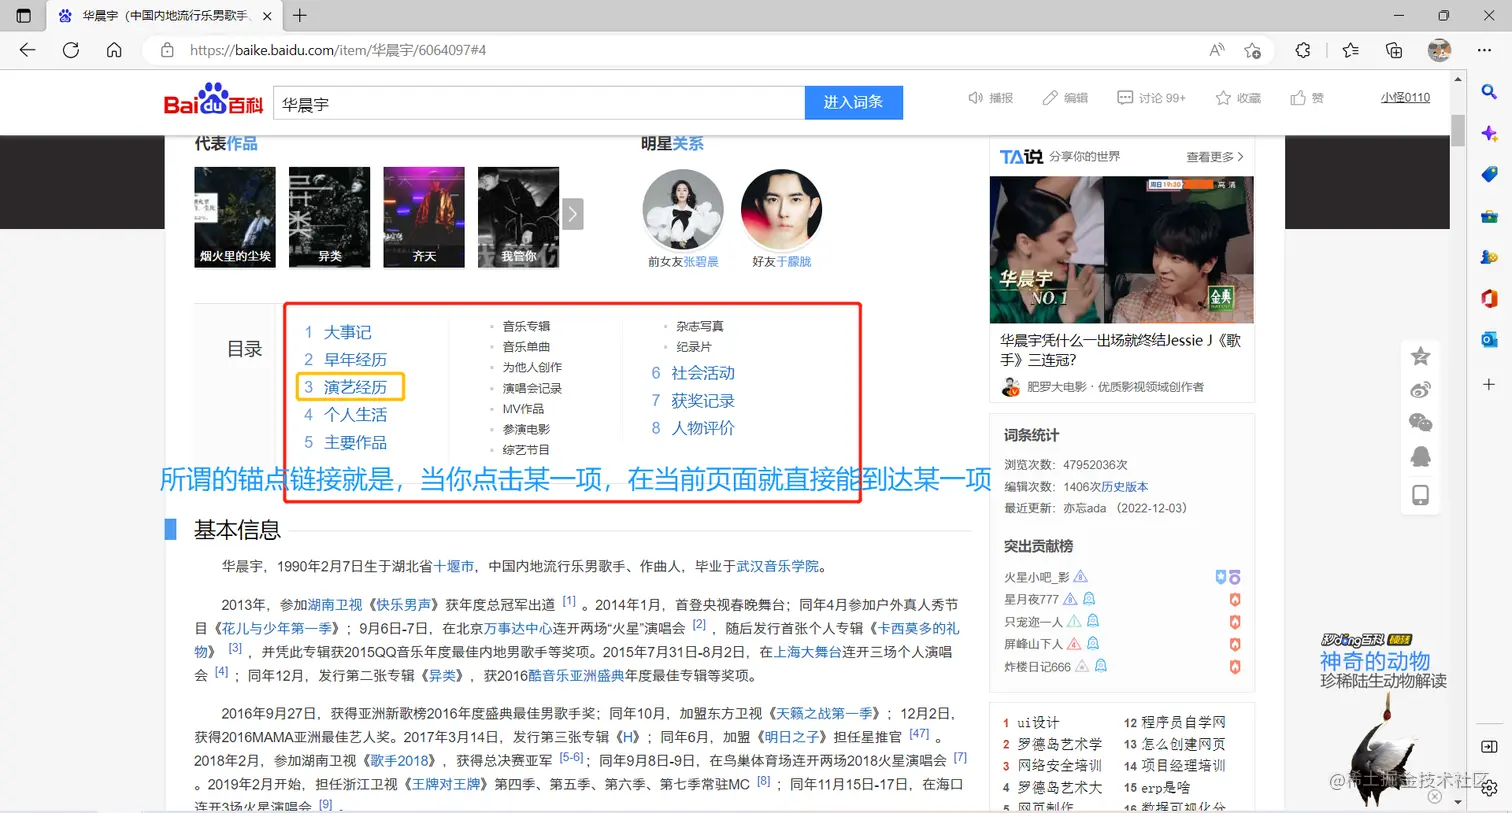Open the Favorites list
The image size is (1512, 813).
tap(1351, 50)
